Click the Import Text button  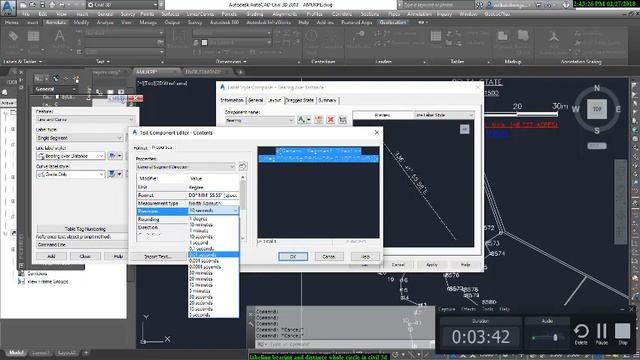(158, 256)
